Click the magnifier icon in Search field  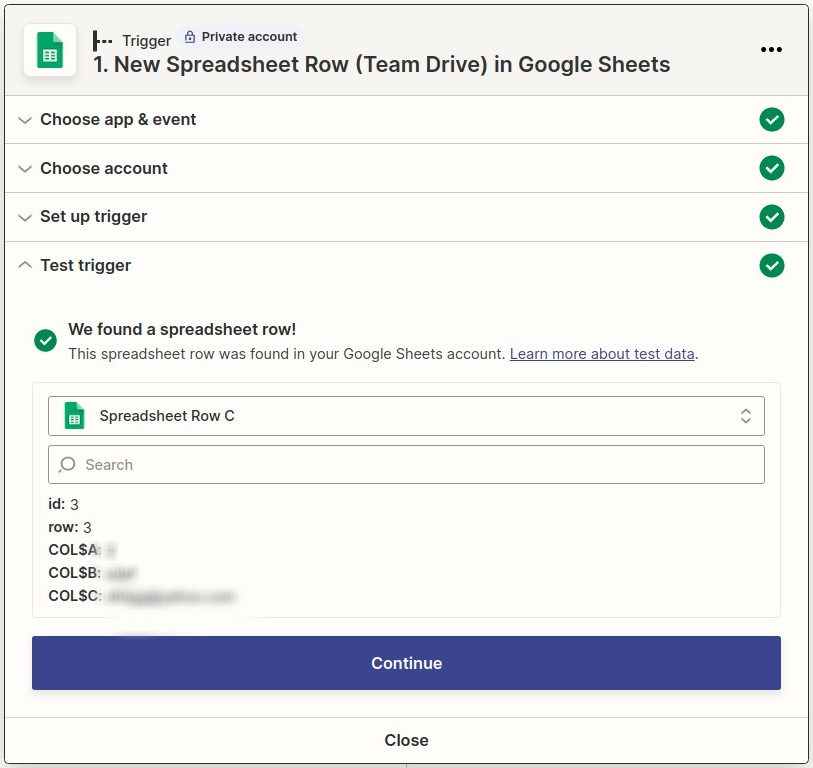tap(67, 465)
